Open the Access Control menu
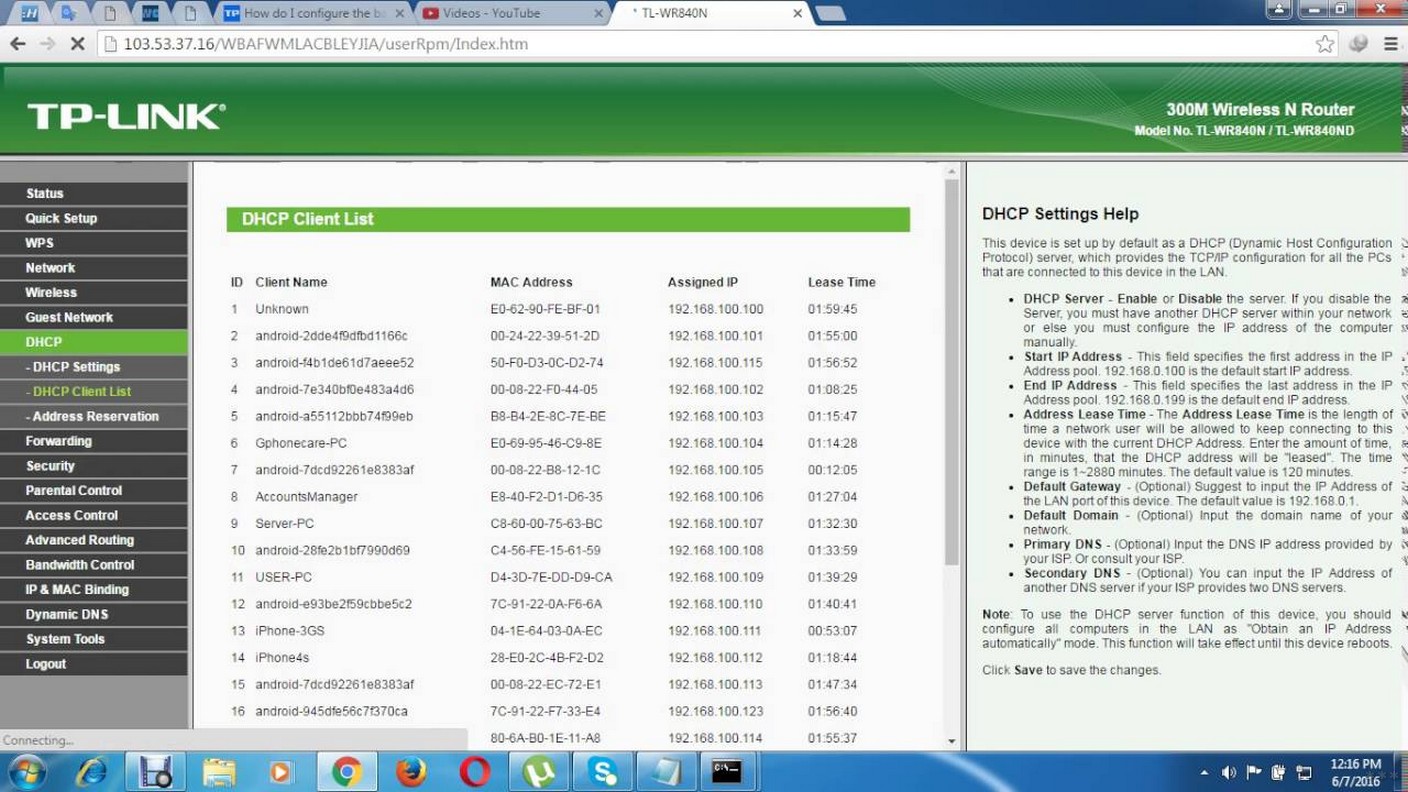Viewport: 1408px width, 792px height. [93, 515]
